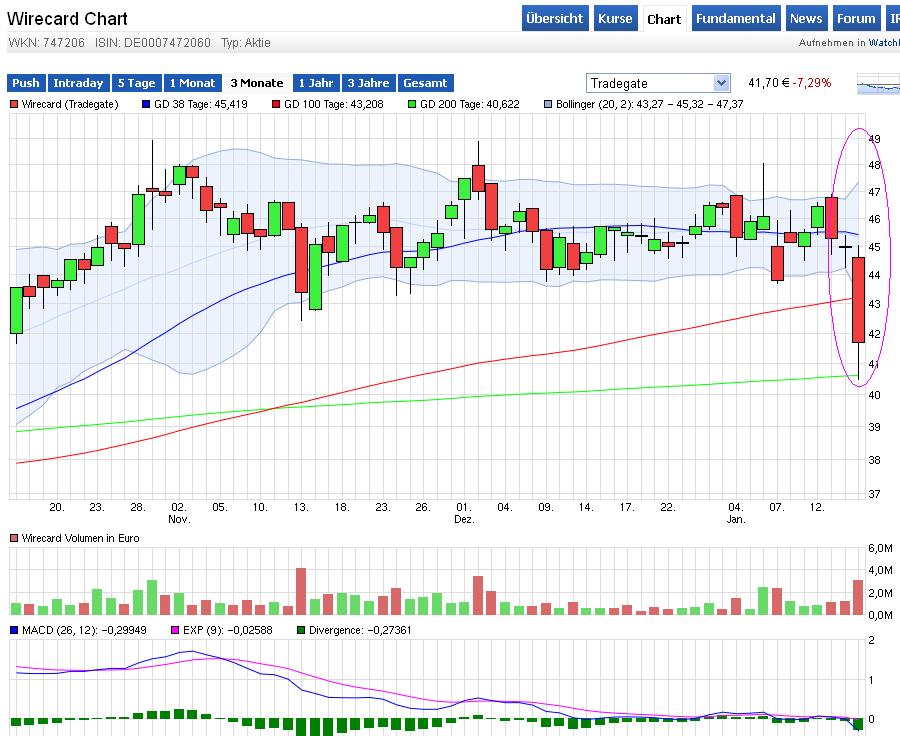Select the 3 Jahre timeframe
This screenshot has height=736, width=900.
(368, 83)
